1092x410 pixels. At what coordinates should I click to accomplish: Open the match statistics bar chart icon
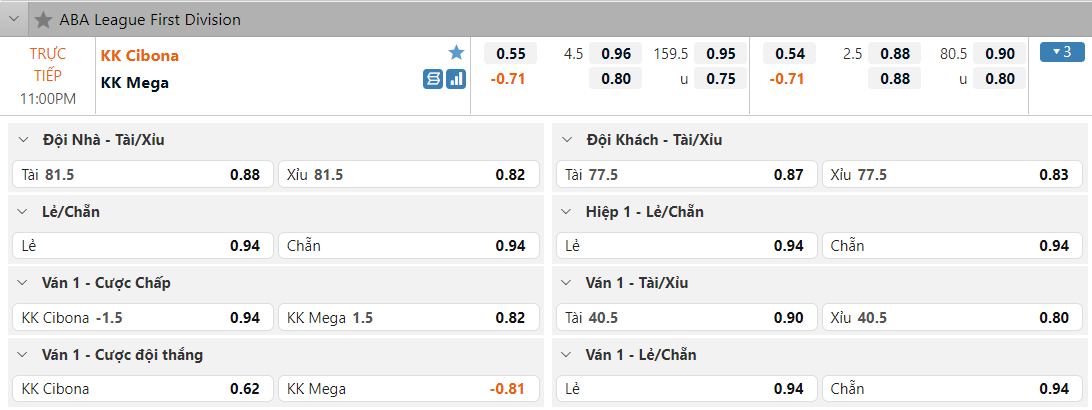(x=456, y=79)
